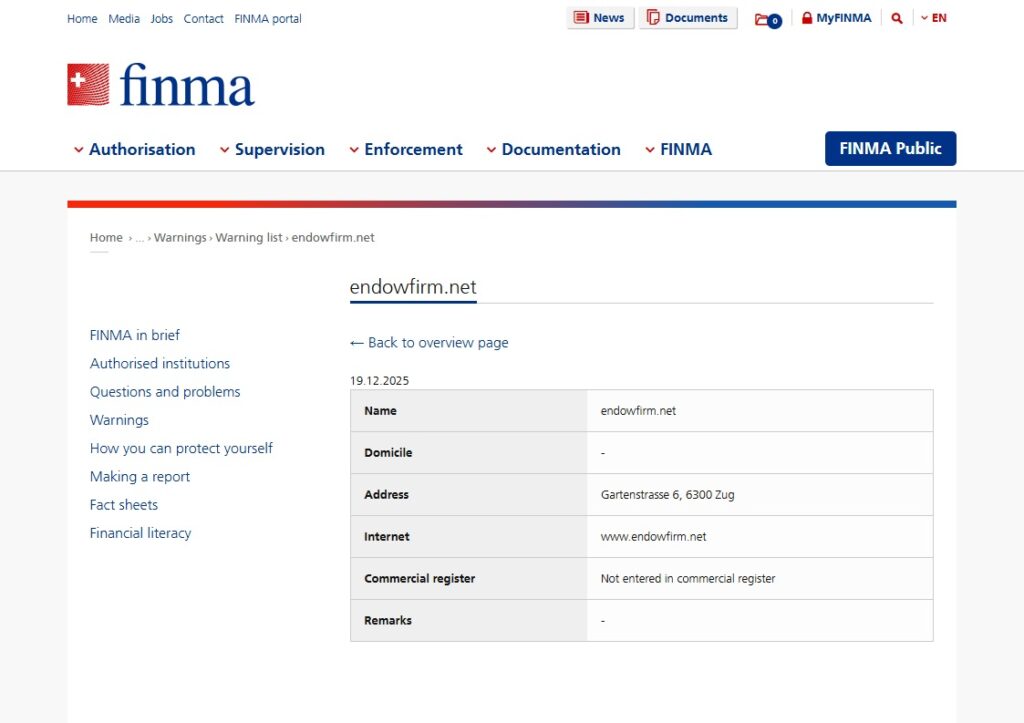Open the Documentation navigation menu
Image resolution: width=1024 pixels, height=723 pixels.
561,149
